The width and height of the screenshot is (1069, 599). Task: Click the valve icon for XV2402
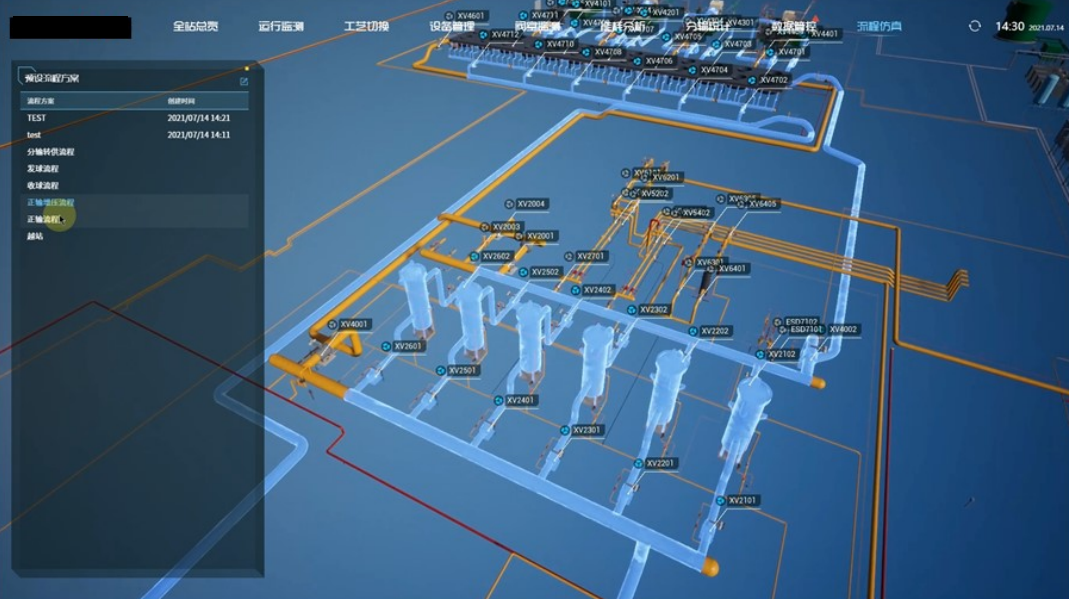coord(576,290)
